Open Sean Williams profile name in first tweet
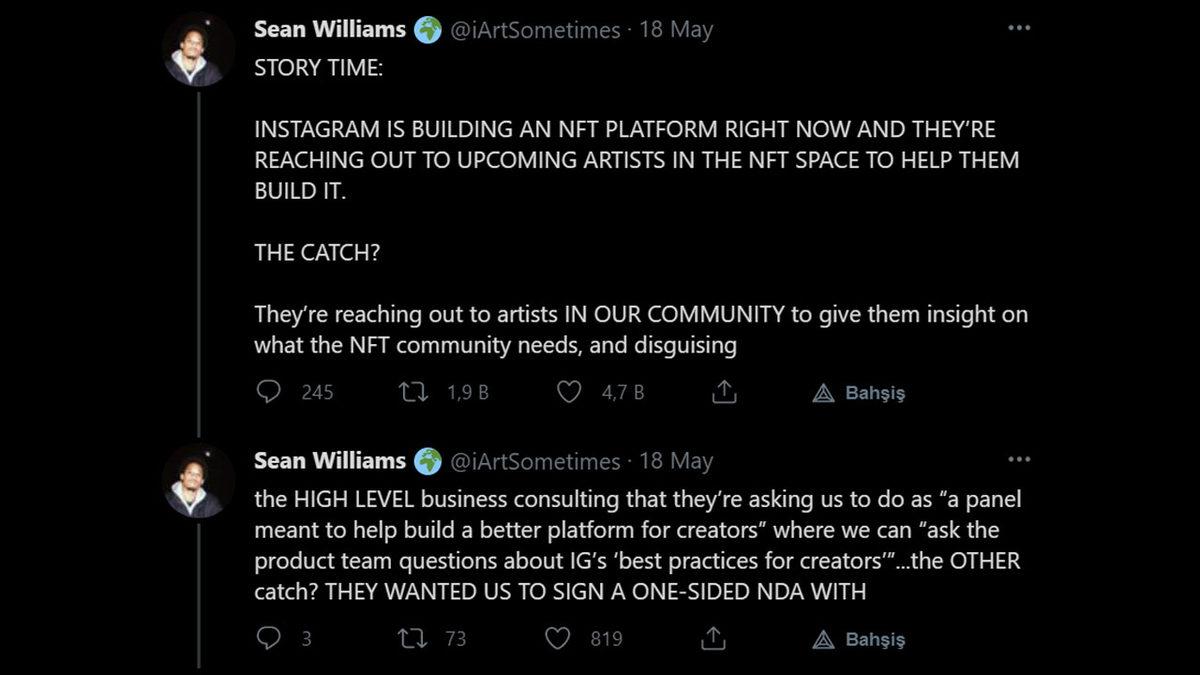This screenshot has width=1200, height=675. pos(329,29)
